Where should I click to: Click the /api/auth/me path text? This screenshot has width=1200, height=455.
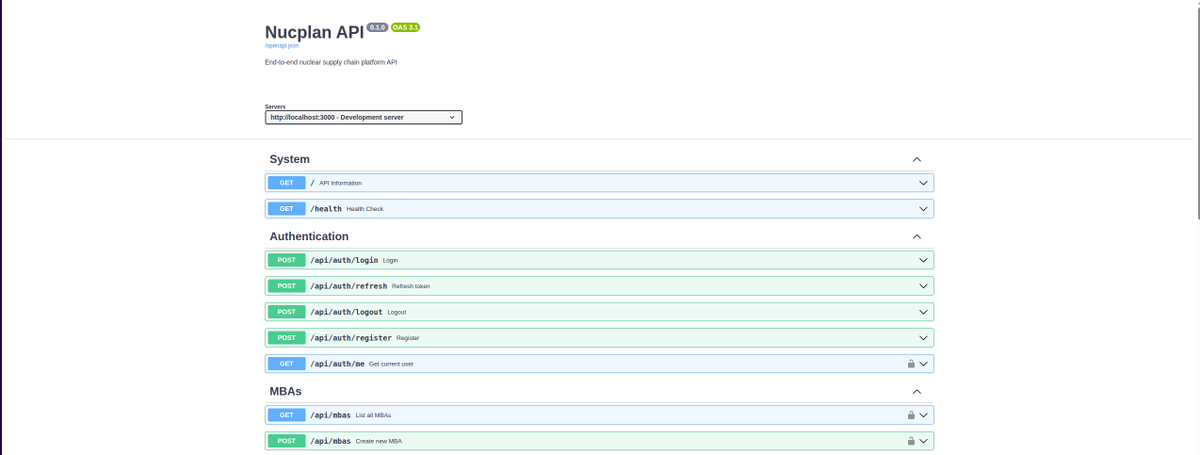337,364
